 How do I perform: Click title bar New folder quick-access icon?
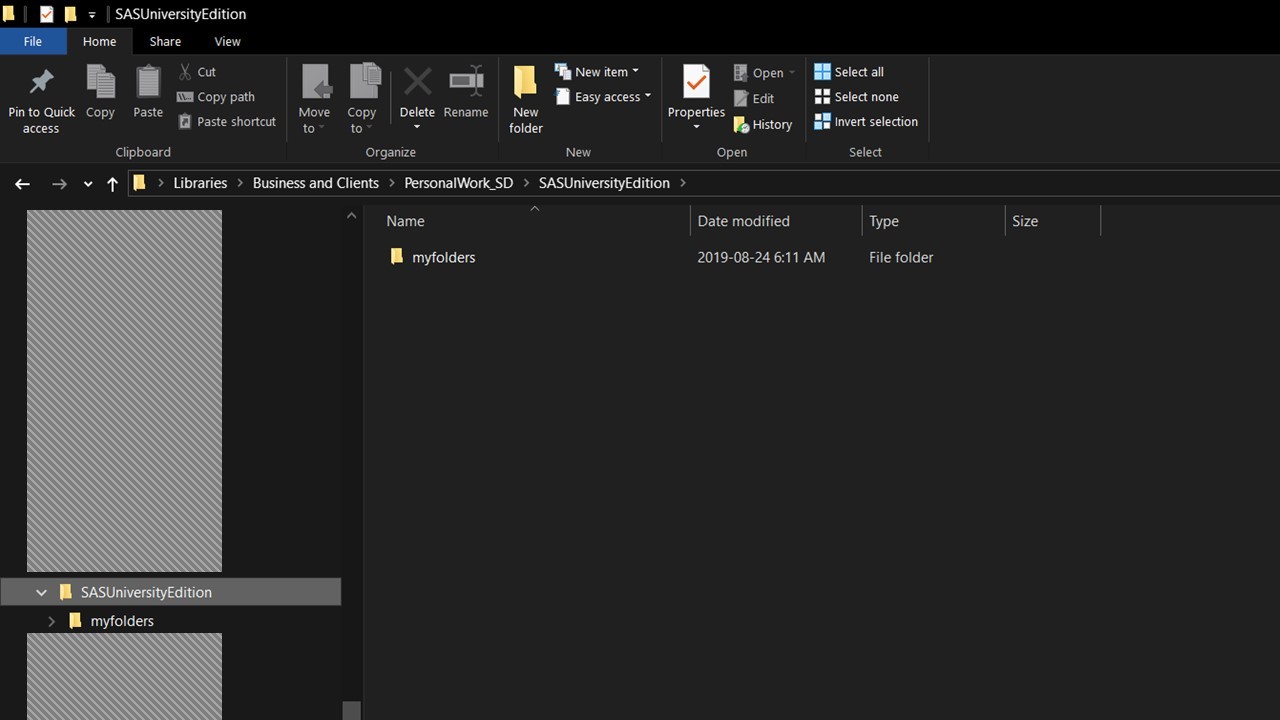[x=70, y=14]
